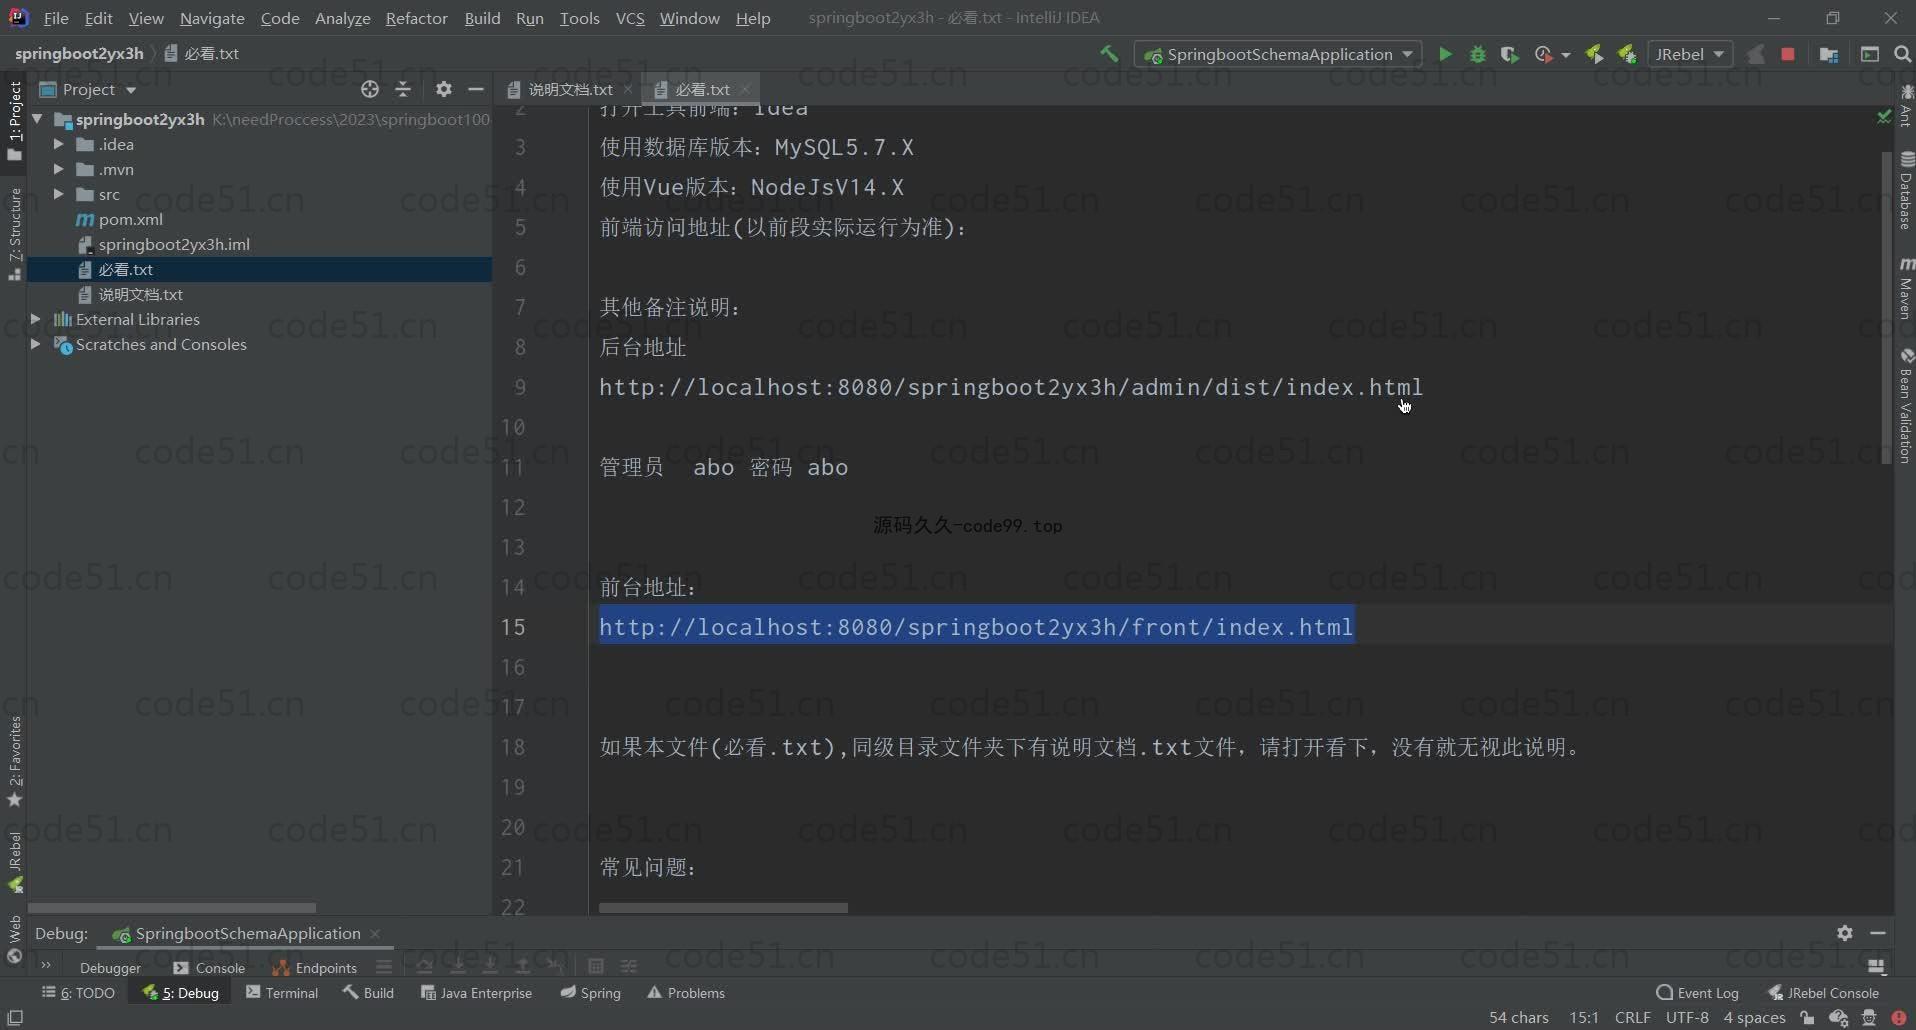Click the Profiler run icon
The width and height of the screenshot is (1916, 1030).
pos(1544,54)
